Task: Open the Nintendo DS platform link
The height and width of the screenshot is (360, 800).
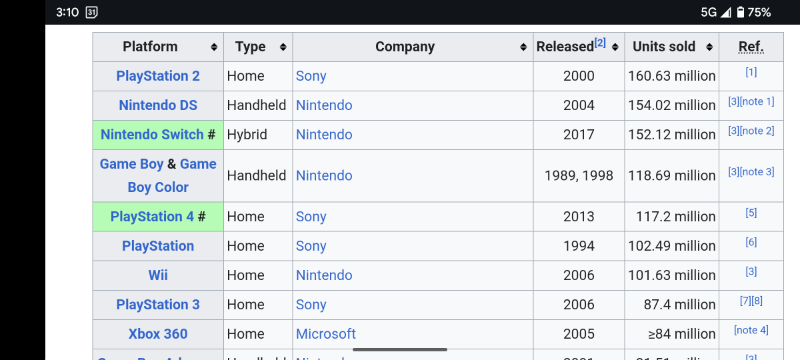Action: (x=158, y=105)
